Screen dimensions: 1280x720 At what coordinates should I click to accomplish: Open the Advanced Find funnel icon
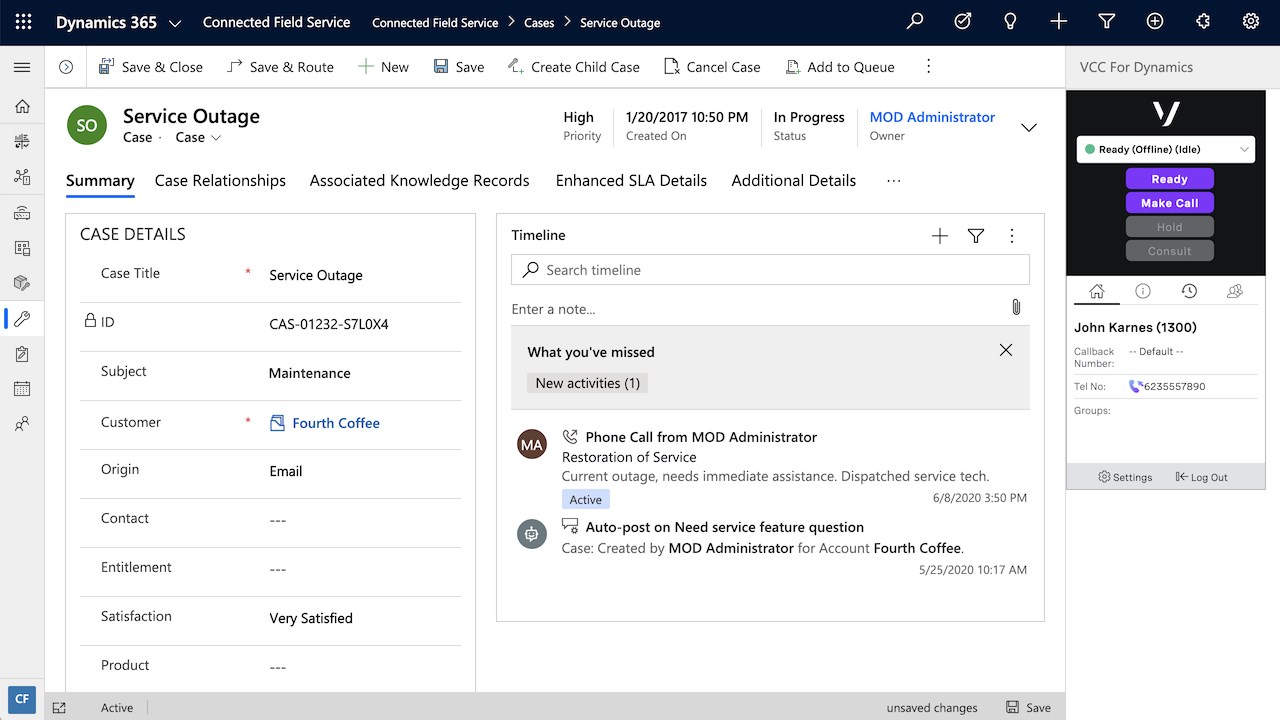point(1106,22)
